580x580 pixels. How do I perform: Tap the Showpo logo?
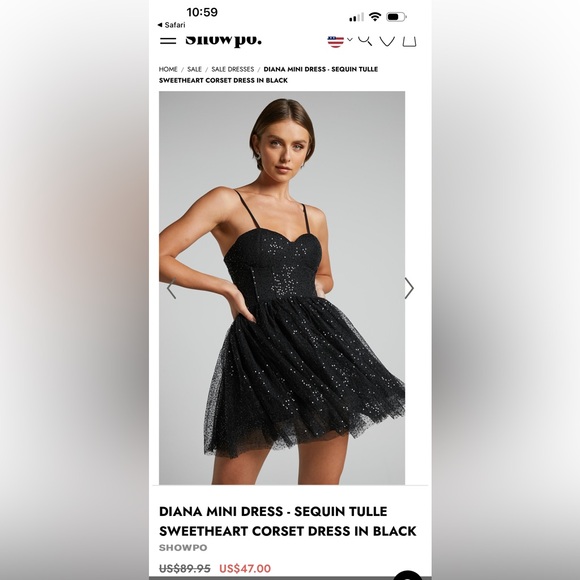click(223, 41)
